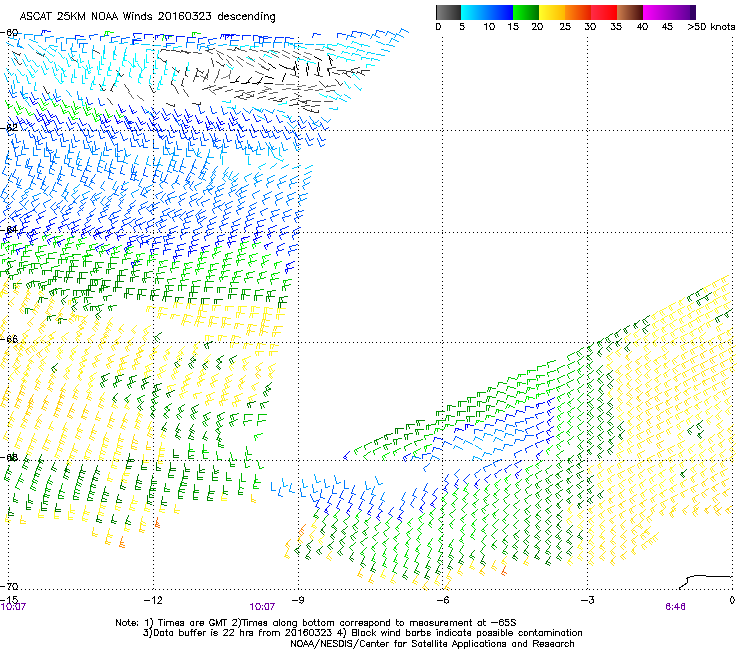Select the red 30–35 knot legend segment
The image size is (740, 650).
(x=604, y=12)
